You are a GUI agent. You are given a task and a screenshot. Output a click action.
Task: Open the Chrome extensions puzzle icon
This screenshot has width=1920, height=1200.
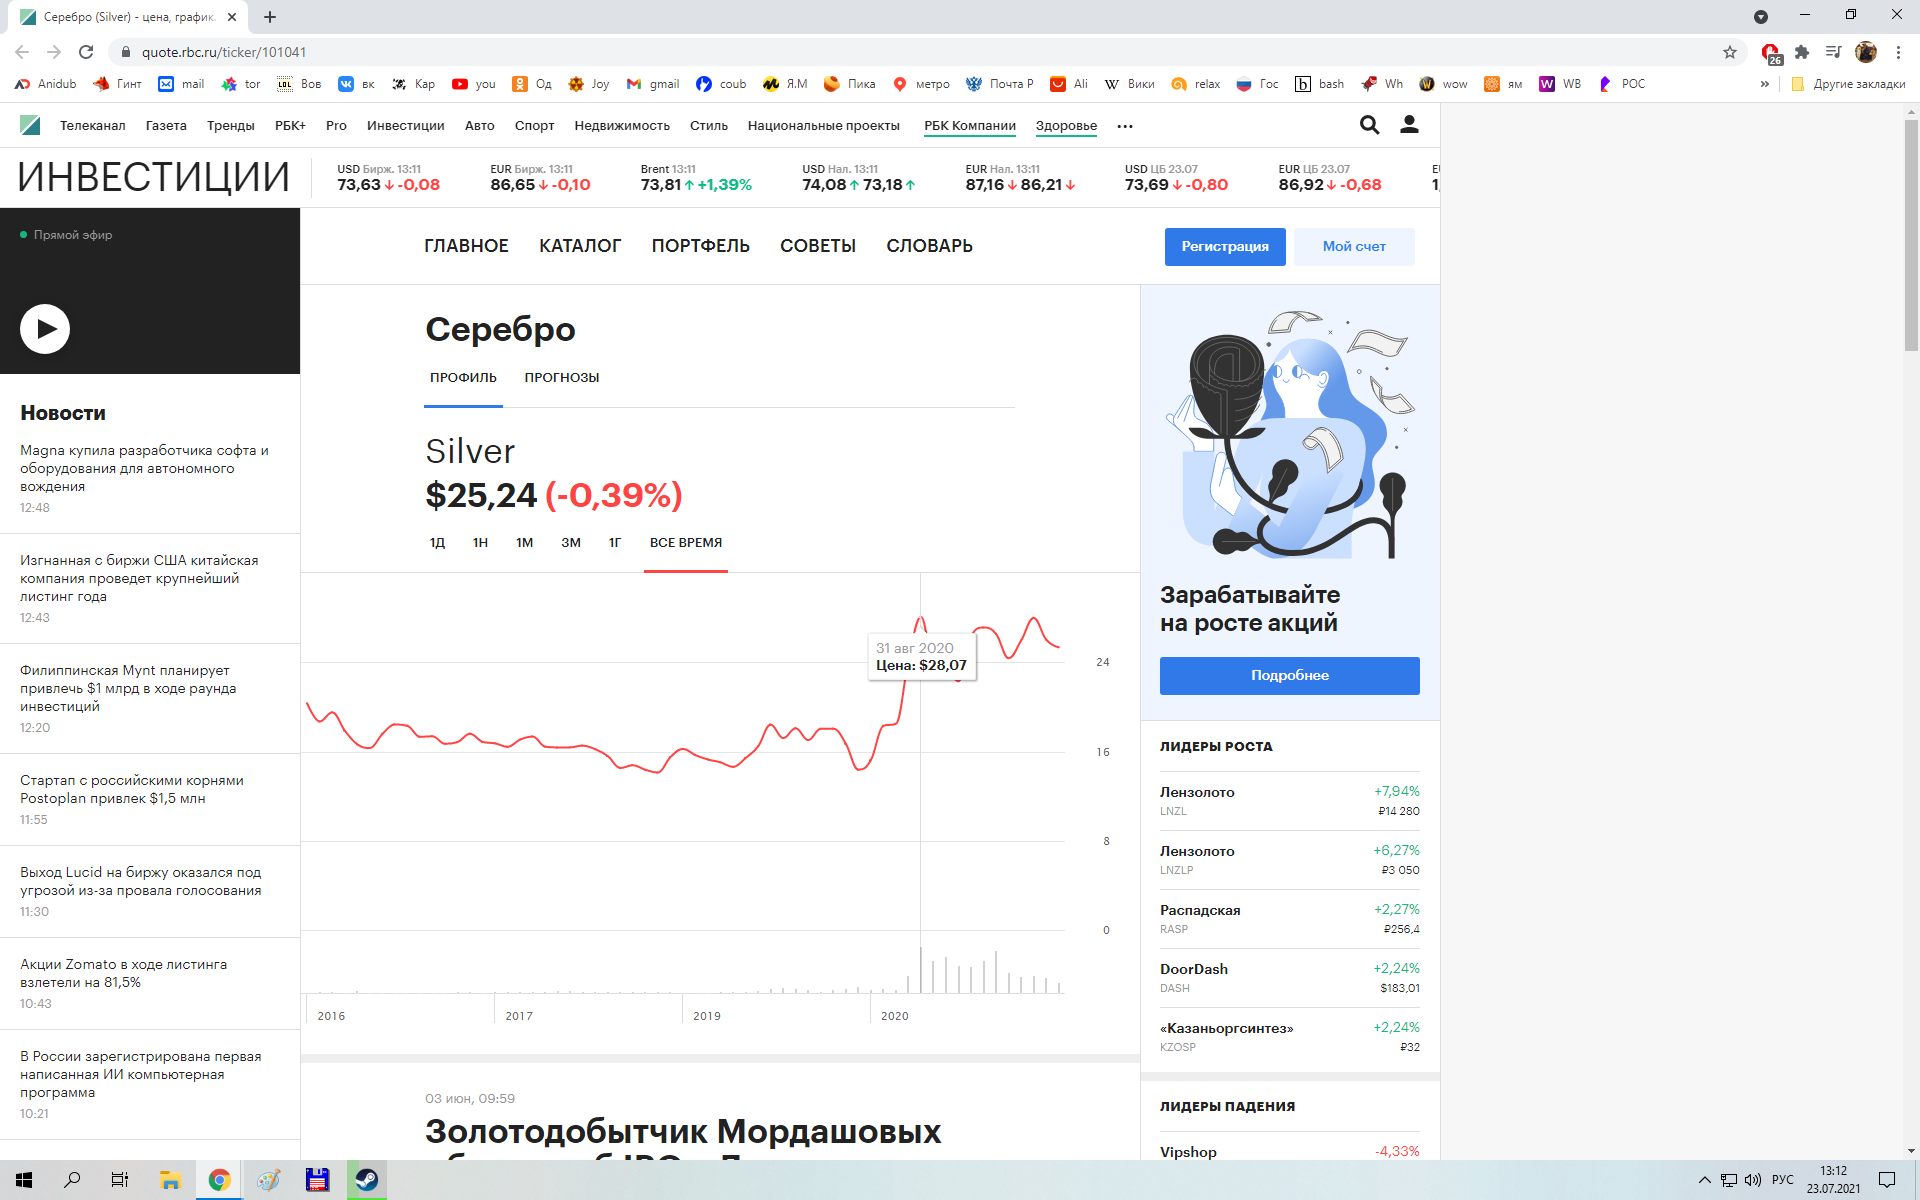pyautogui.click(x=1802, y=52)
